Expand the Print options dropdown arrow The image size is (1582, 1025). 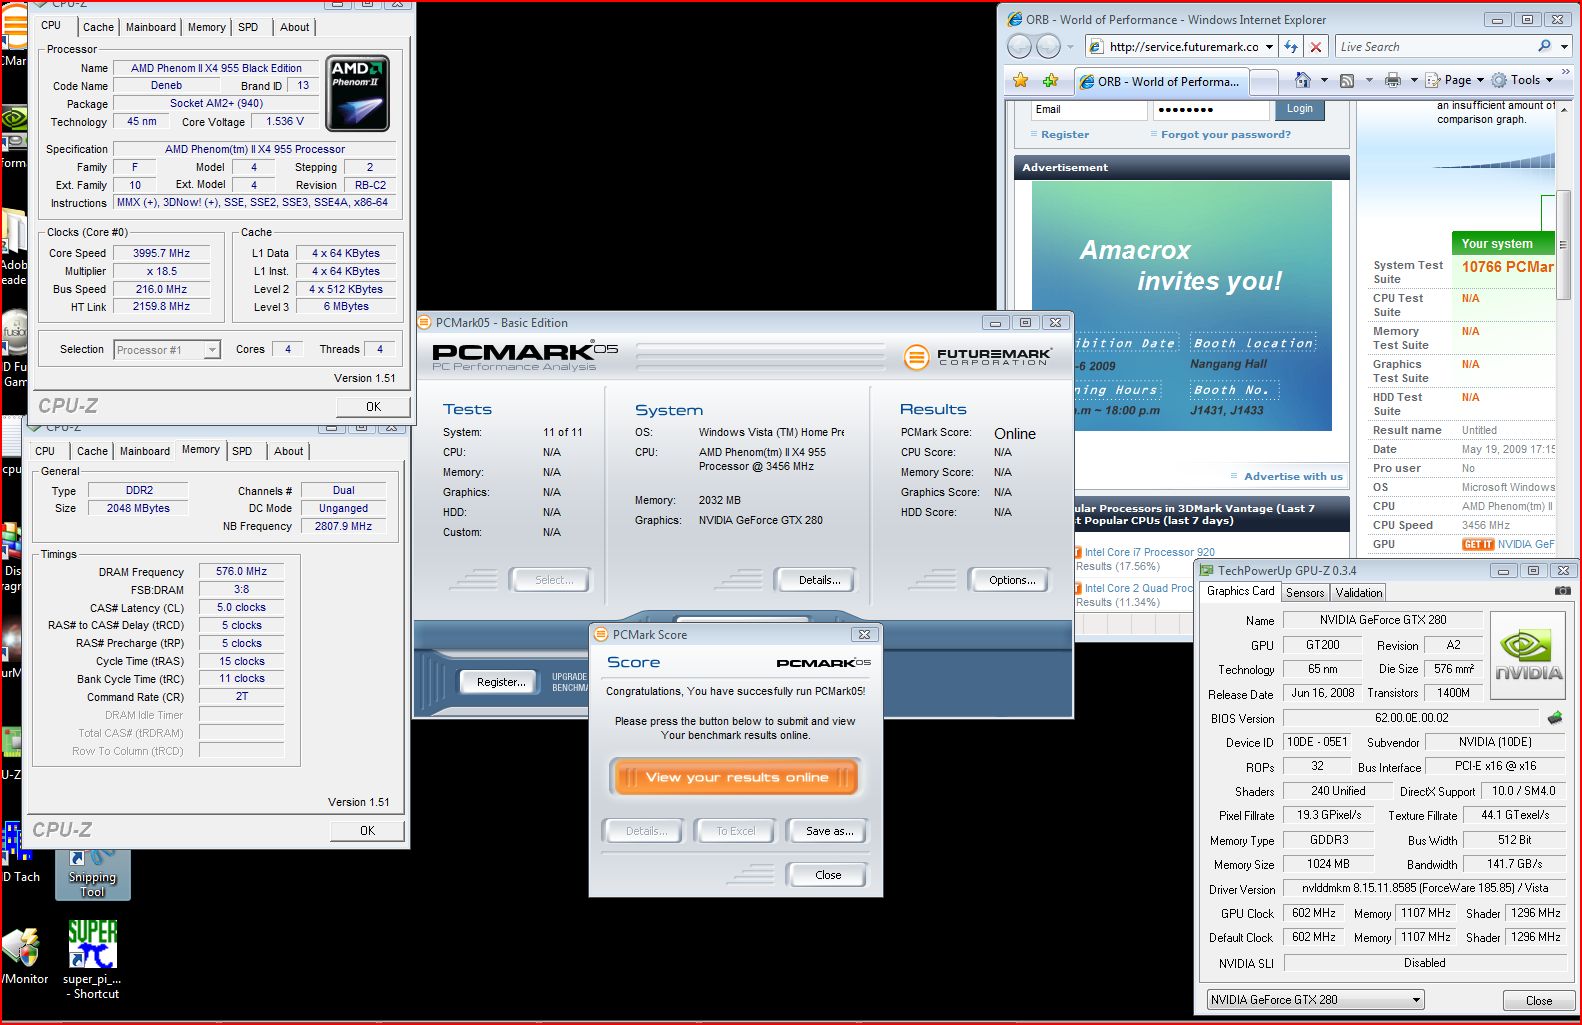point(1414,80)
